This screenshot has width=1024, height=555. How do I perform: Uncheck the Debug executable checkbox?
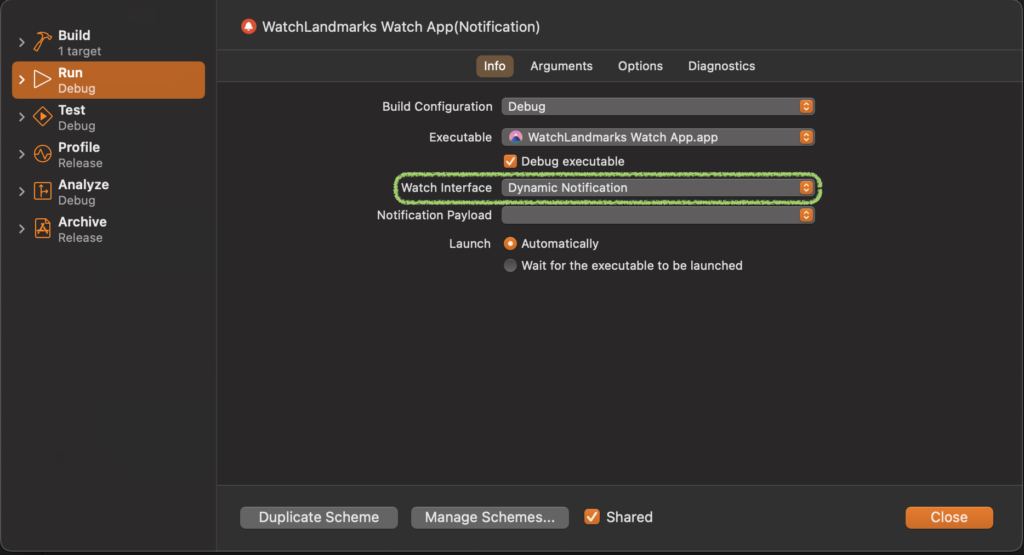(510, 161)
